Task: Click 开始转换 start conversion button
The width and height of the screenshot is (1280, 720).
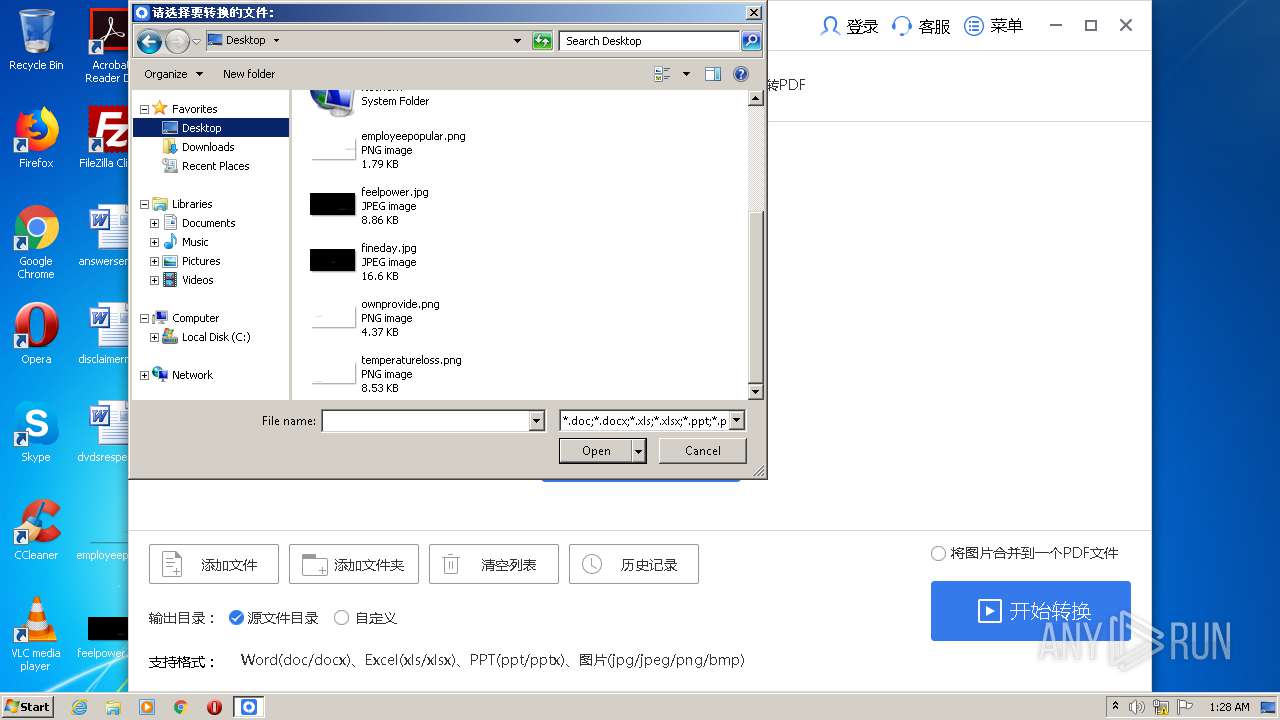Action: pyautogui.click(x=1031, y=611)
